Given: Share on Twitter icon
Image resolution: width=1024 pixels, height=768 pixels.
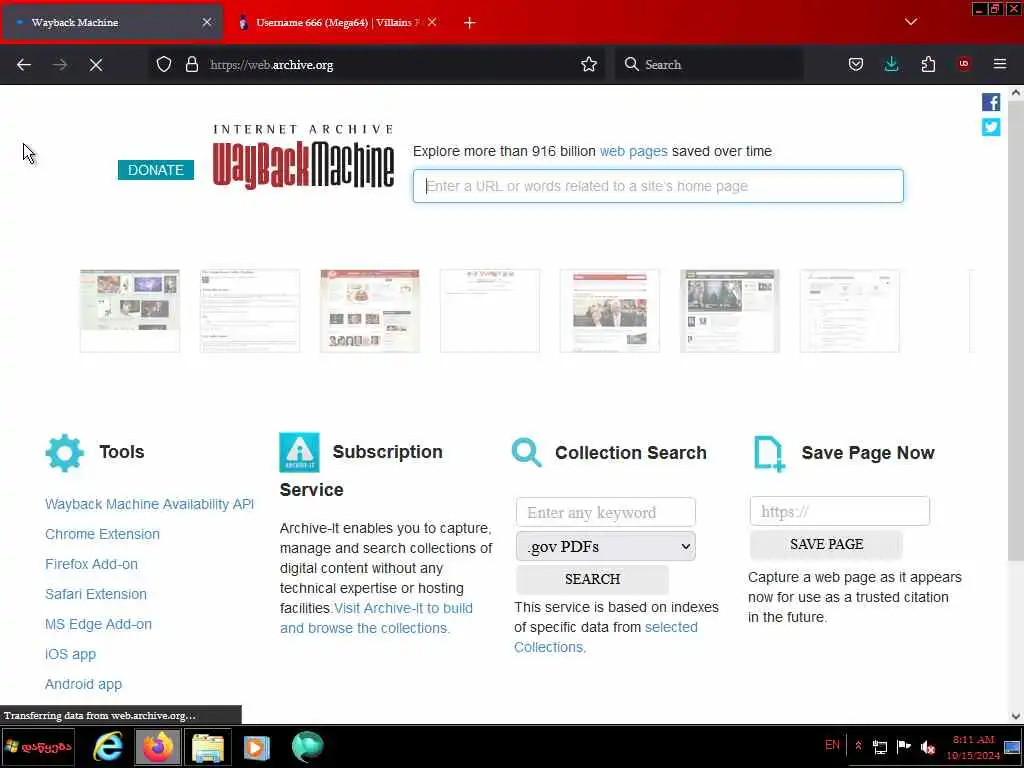Looking at the screenshot, I should [991, 127].
